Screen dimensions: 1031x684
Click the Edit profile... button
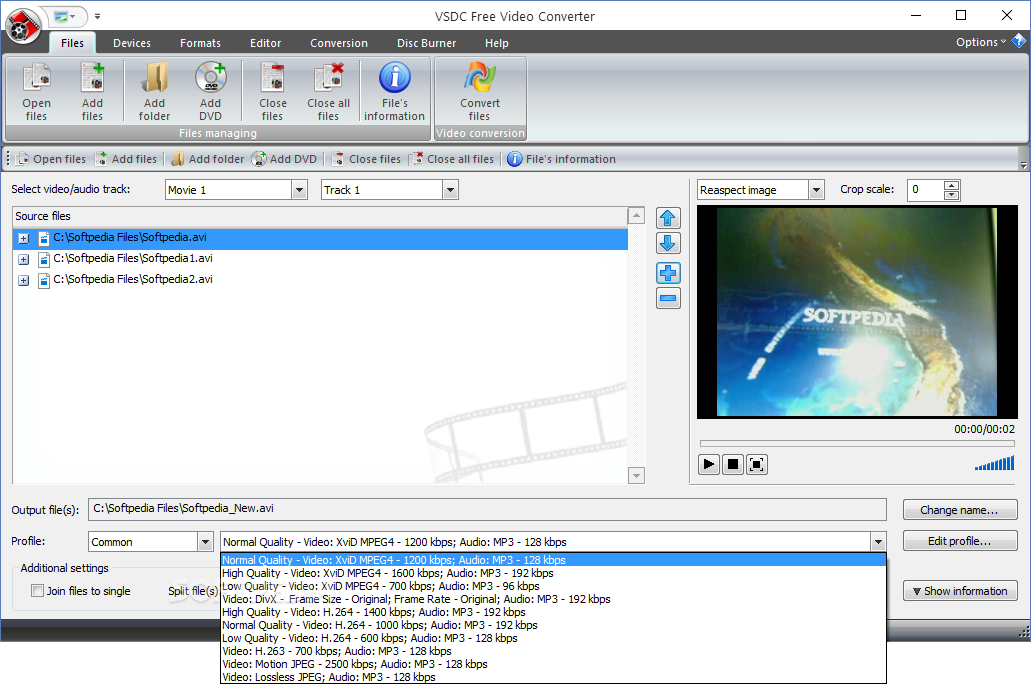[959, 541]
